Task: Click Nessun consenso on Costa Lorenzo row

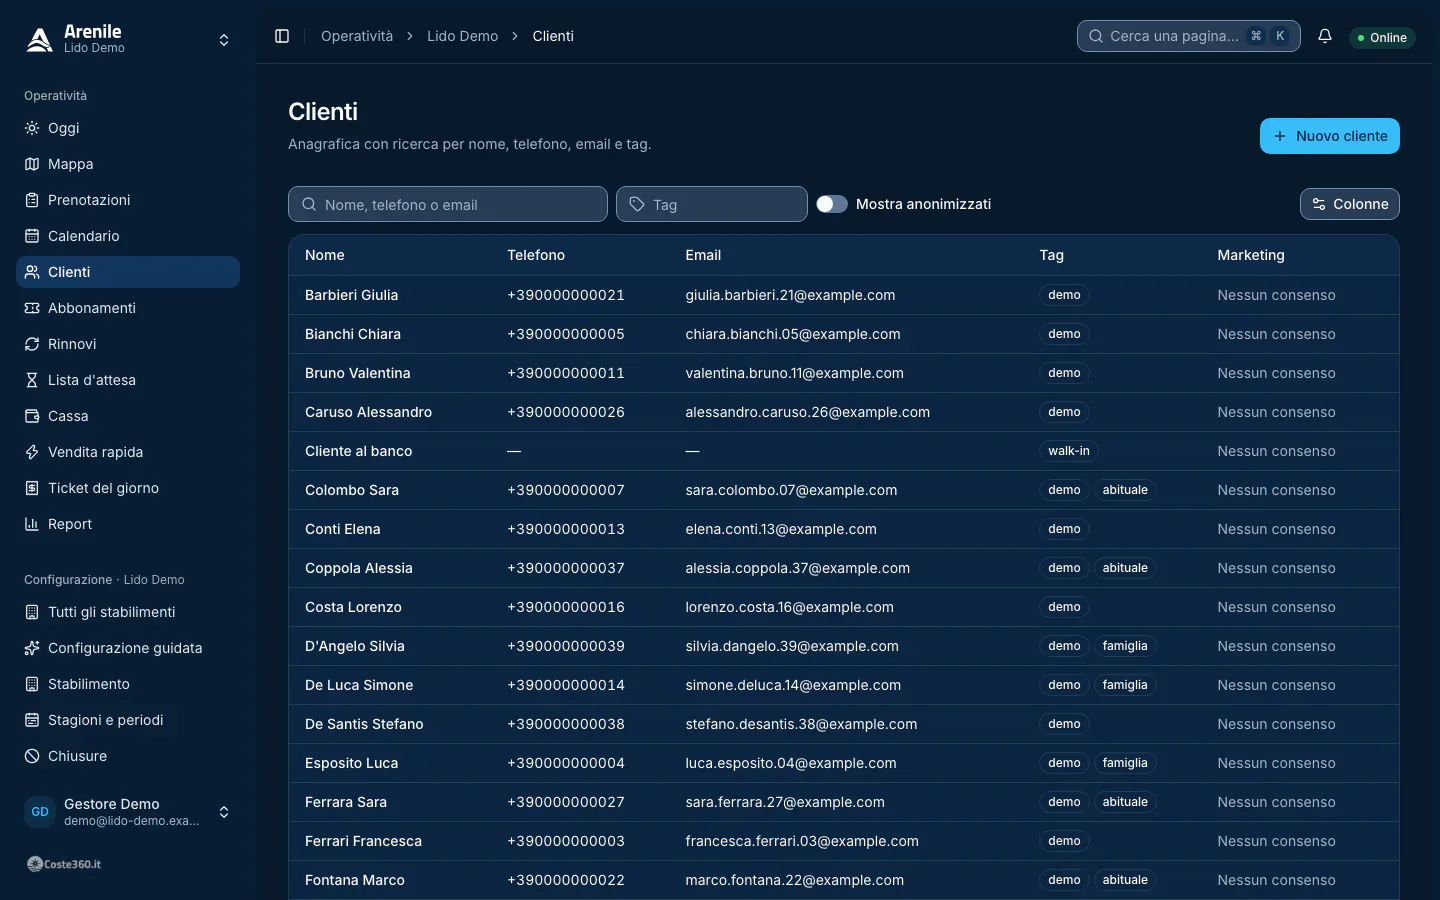Action: tap(1276, 607)
